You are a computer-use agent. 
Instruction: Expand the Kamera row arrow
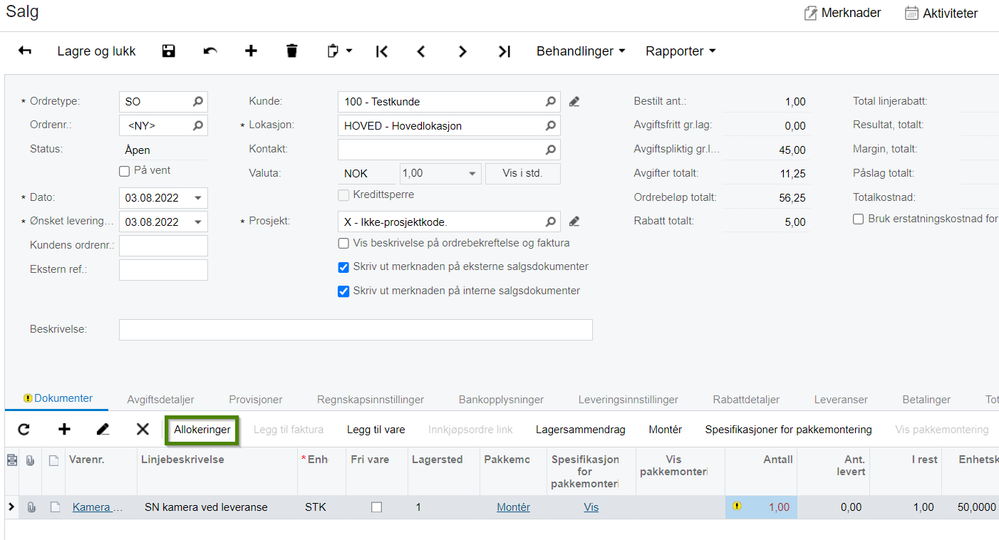[x=11, y=507]
